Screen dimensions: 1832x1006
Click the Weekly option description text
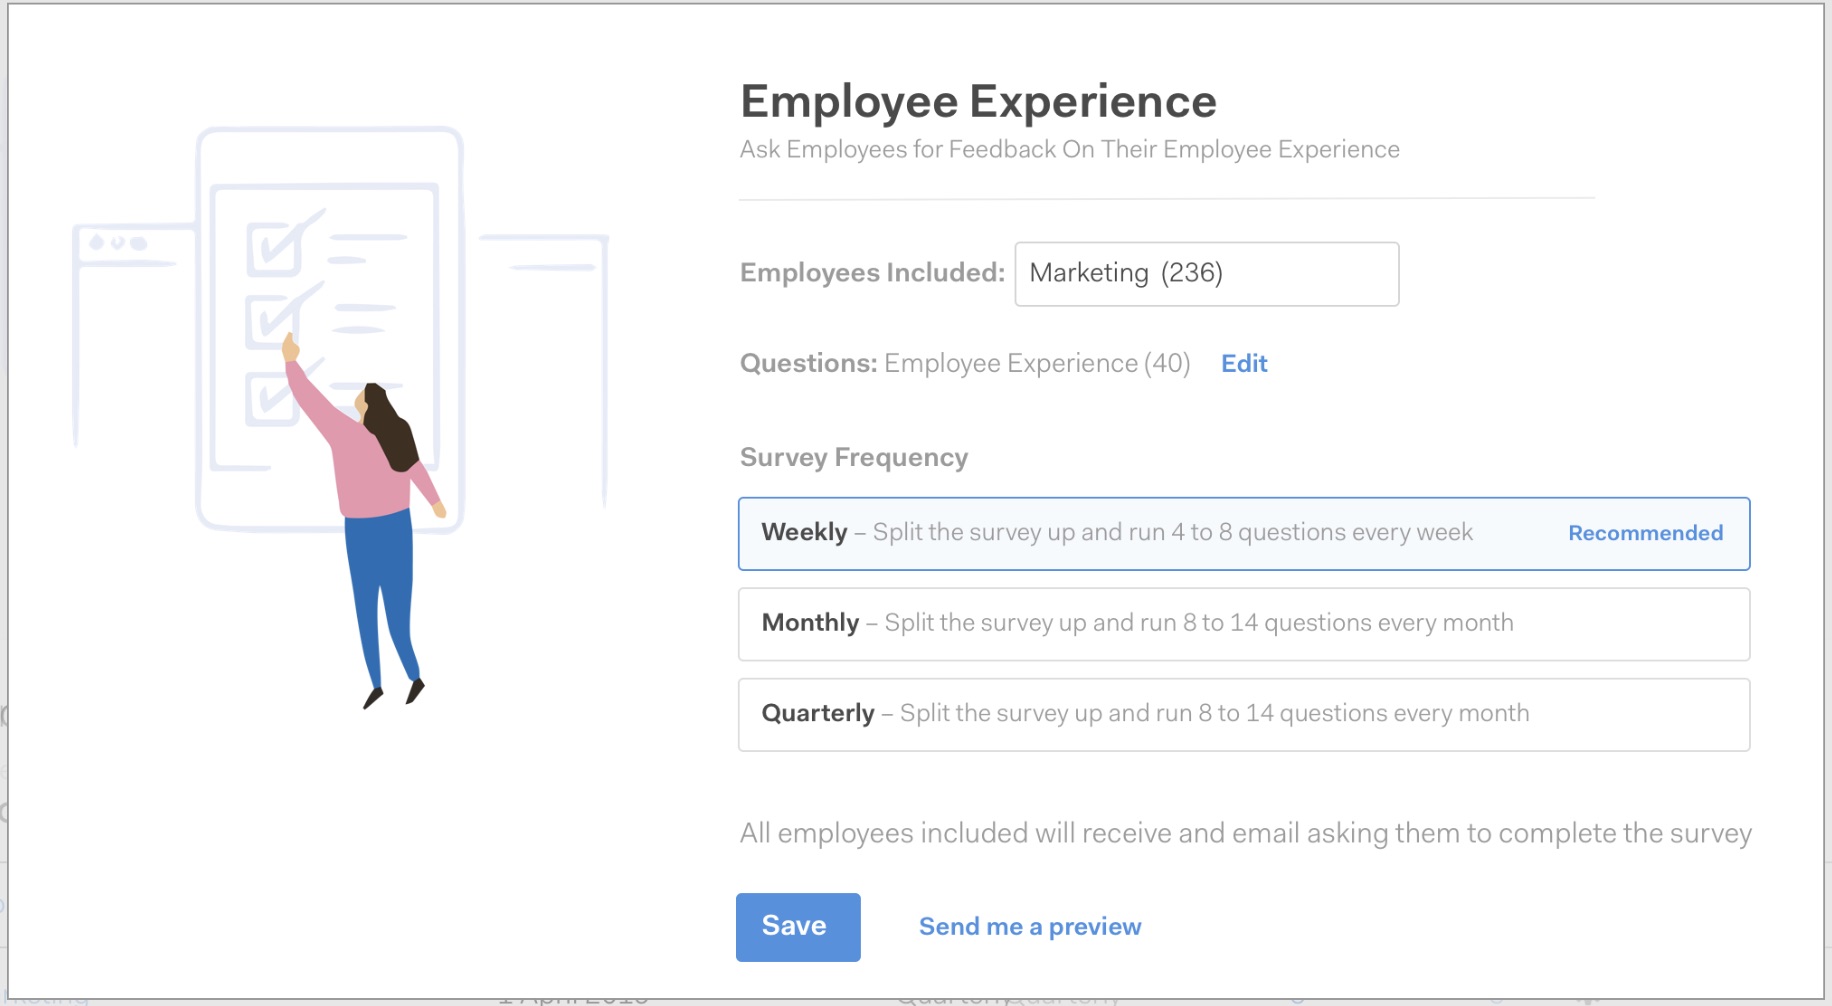pos(1170,532)
